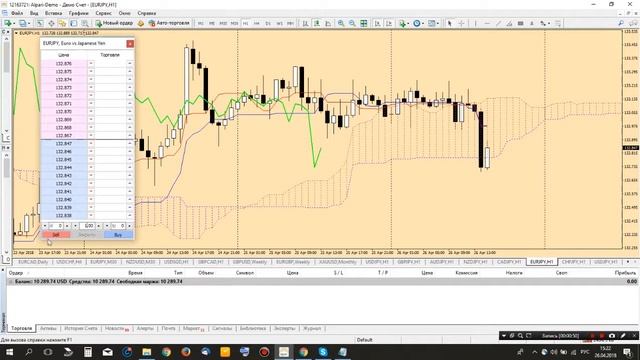Viewport: 640px width, 360px height.
Task: Click the 132.876 price row
Action: (64, 64)
